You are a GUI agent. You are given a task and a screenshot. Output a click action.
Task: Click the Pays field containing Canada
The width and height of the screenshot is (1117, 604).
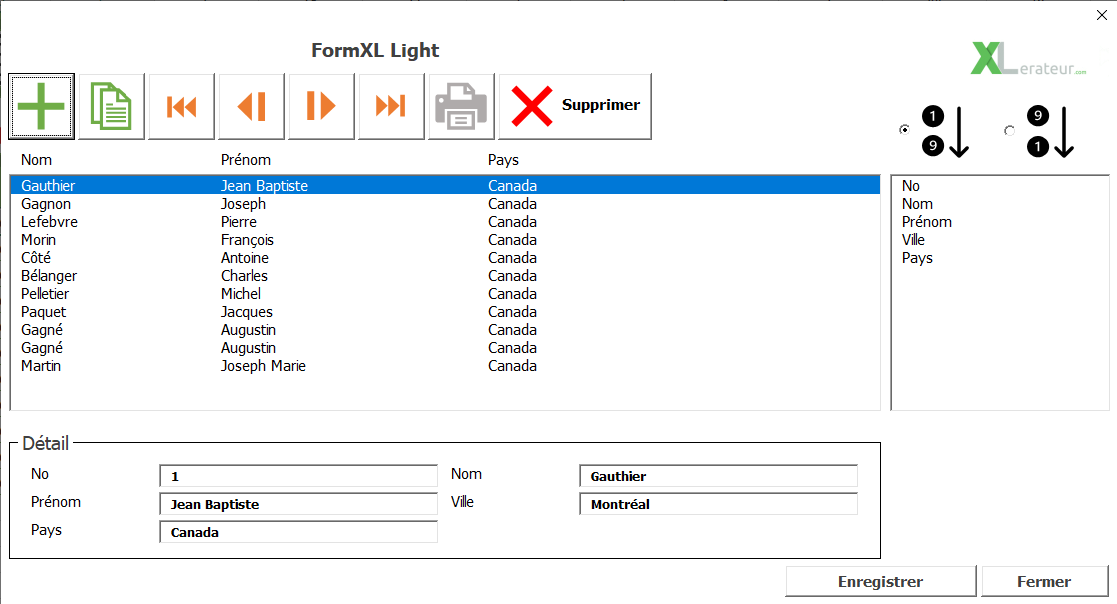point(298,532)
